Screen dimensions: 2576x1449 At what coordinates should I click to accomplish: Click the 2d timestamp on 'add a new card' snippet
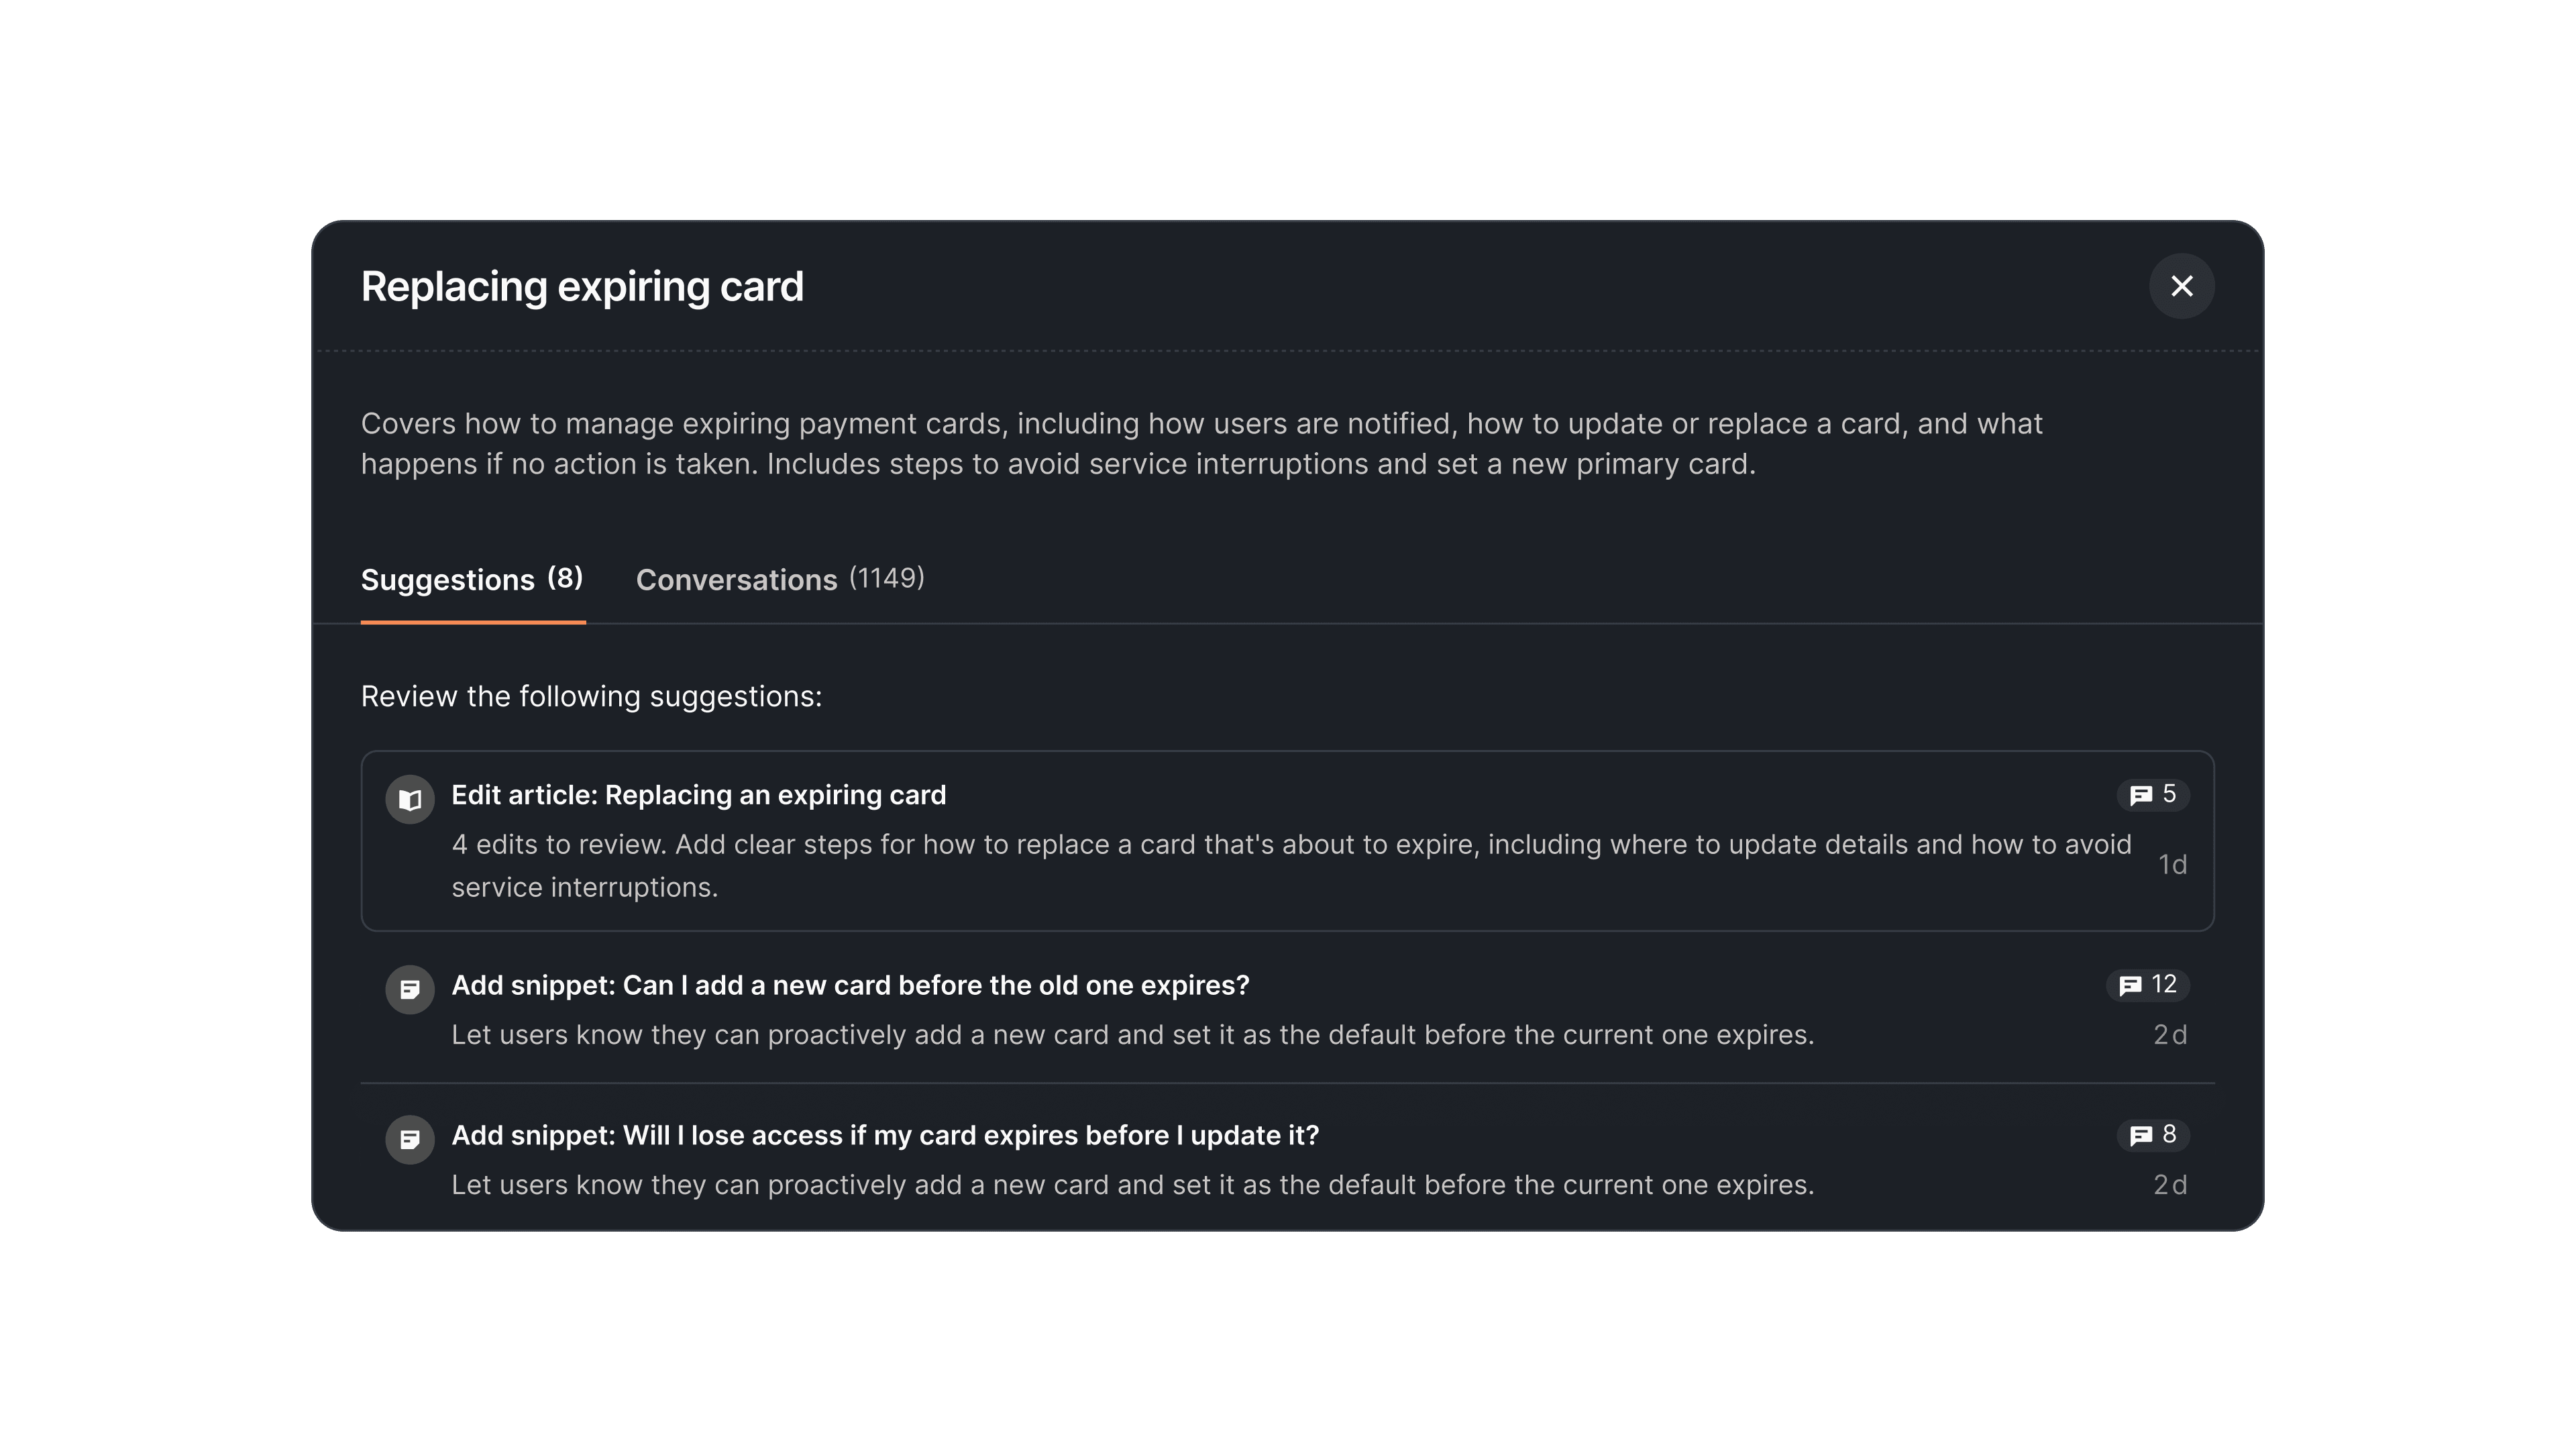click(2170, 1035)
